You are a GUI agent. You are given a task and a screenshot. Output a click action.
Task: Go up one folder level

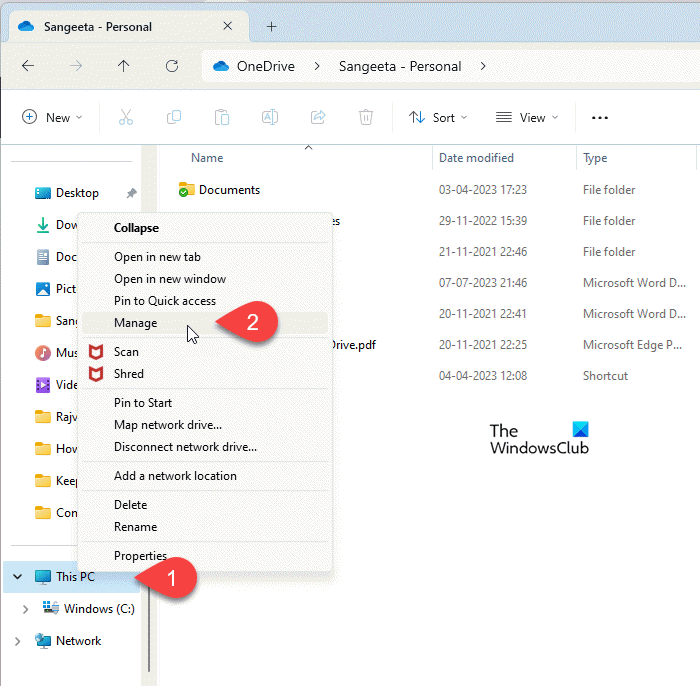[x=123, y=66]
